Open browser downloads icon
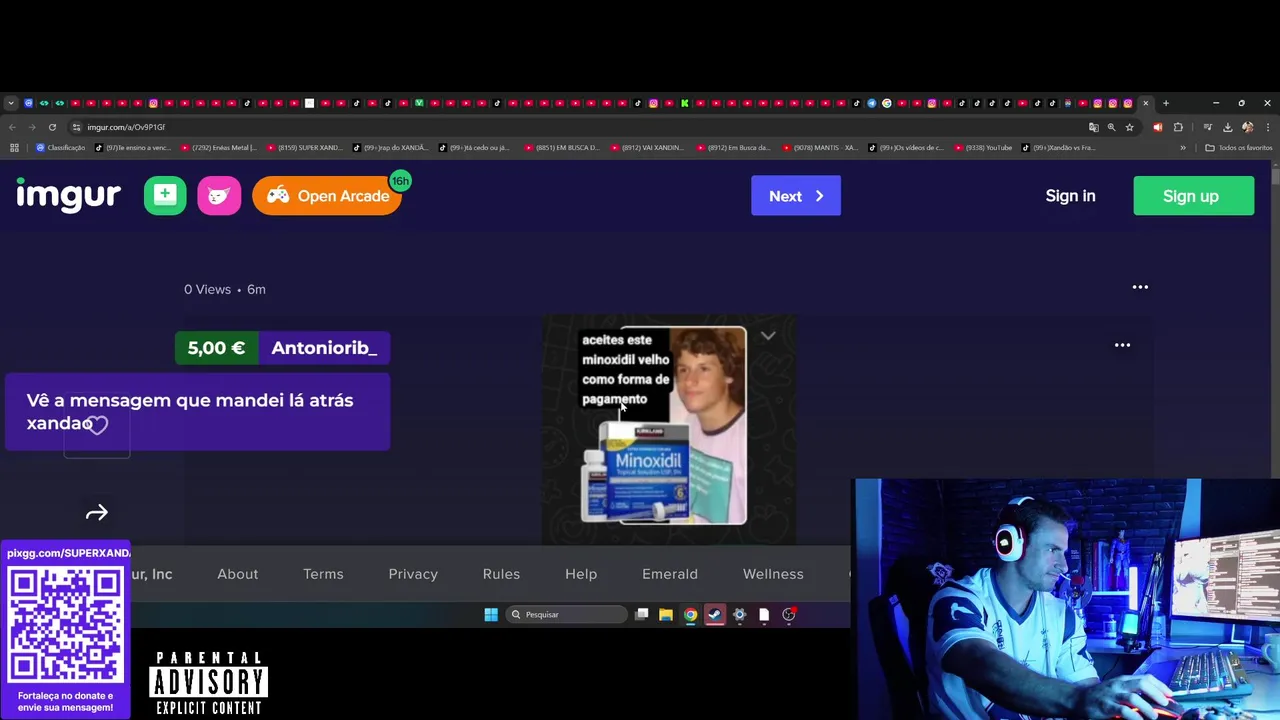Viewport: 1280px width, 720px height. pos(1228,127)
